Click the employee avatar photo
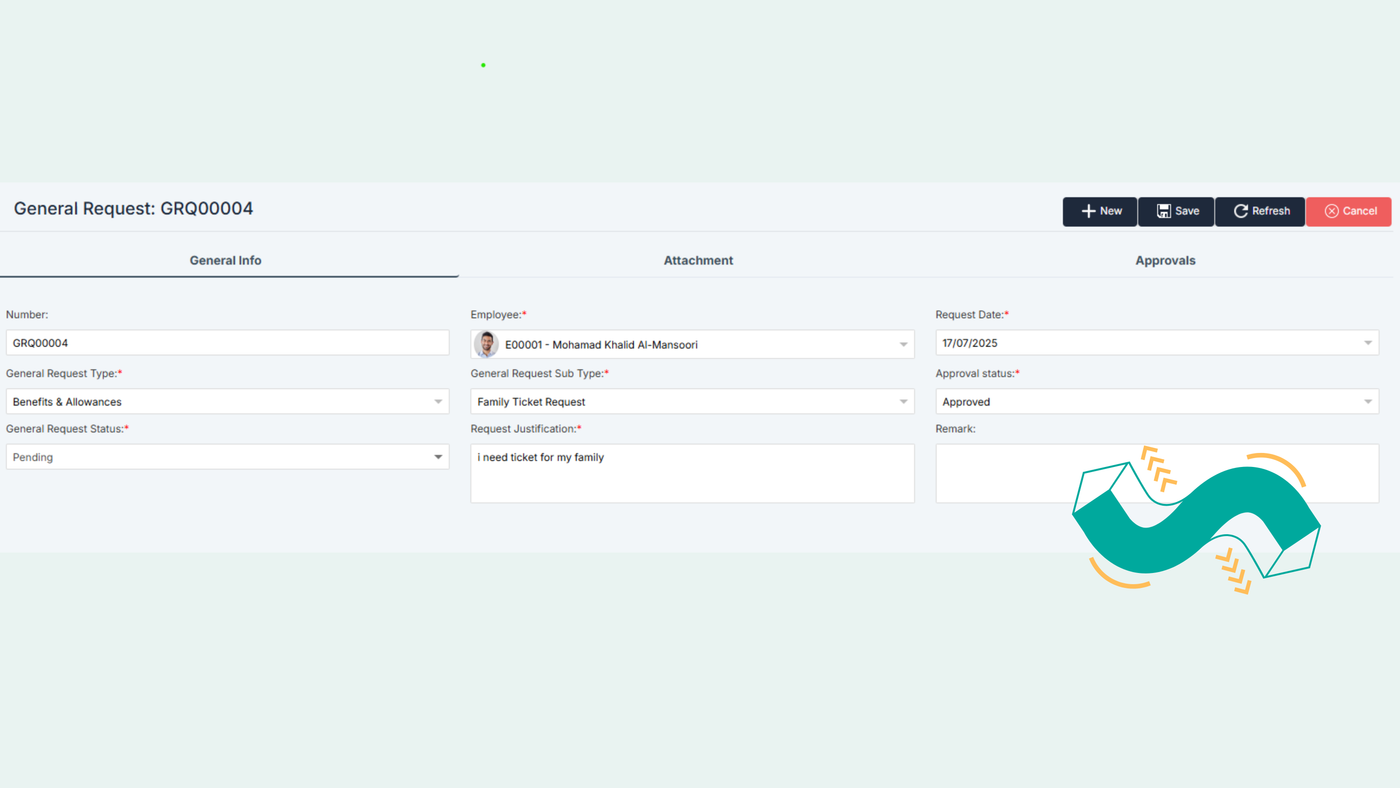Image resolution: width=1400 pixels, height=788 pixels. pyautogui.click(x=486, y=344)
